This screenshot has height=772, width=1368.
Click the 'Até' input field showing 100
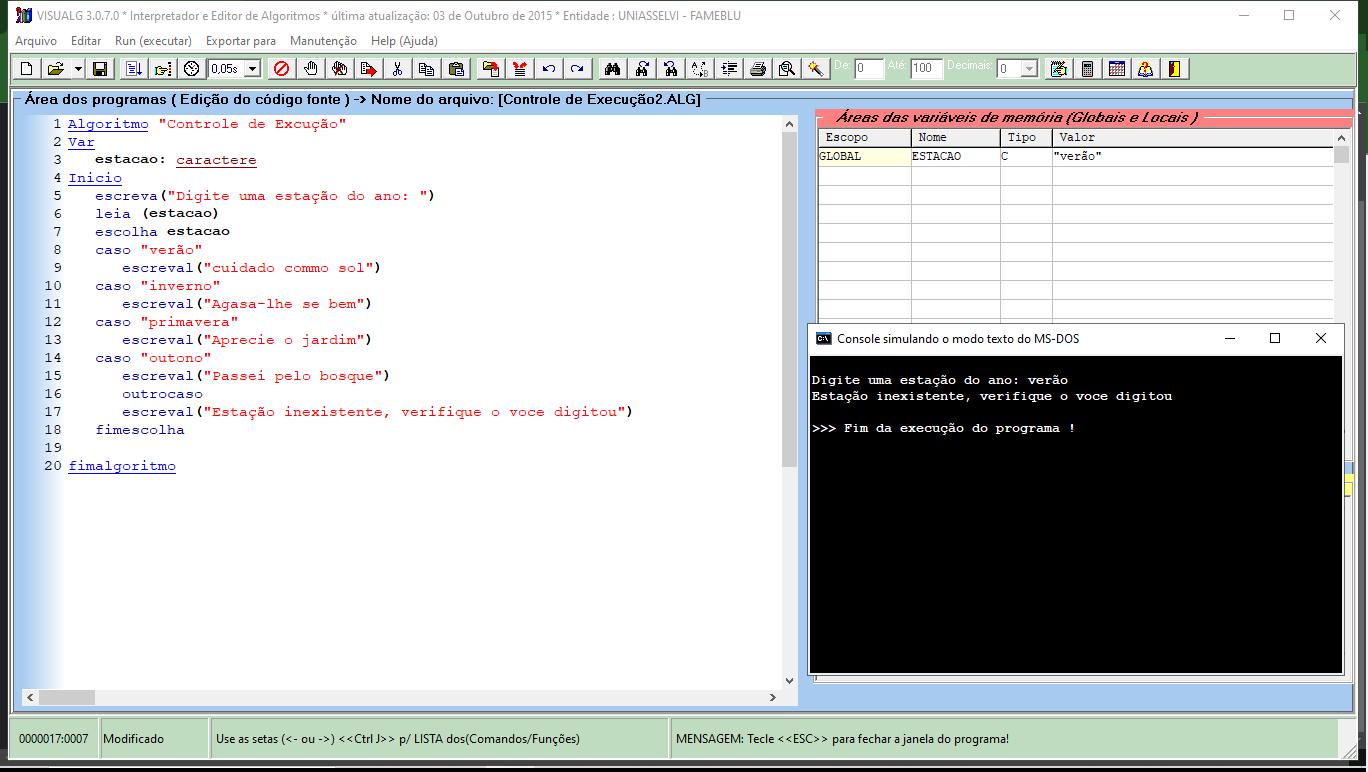(x=927, y=69)
